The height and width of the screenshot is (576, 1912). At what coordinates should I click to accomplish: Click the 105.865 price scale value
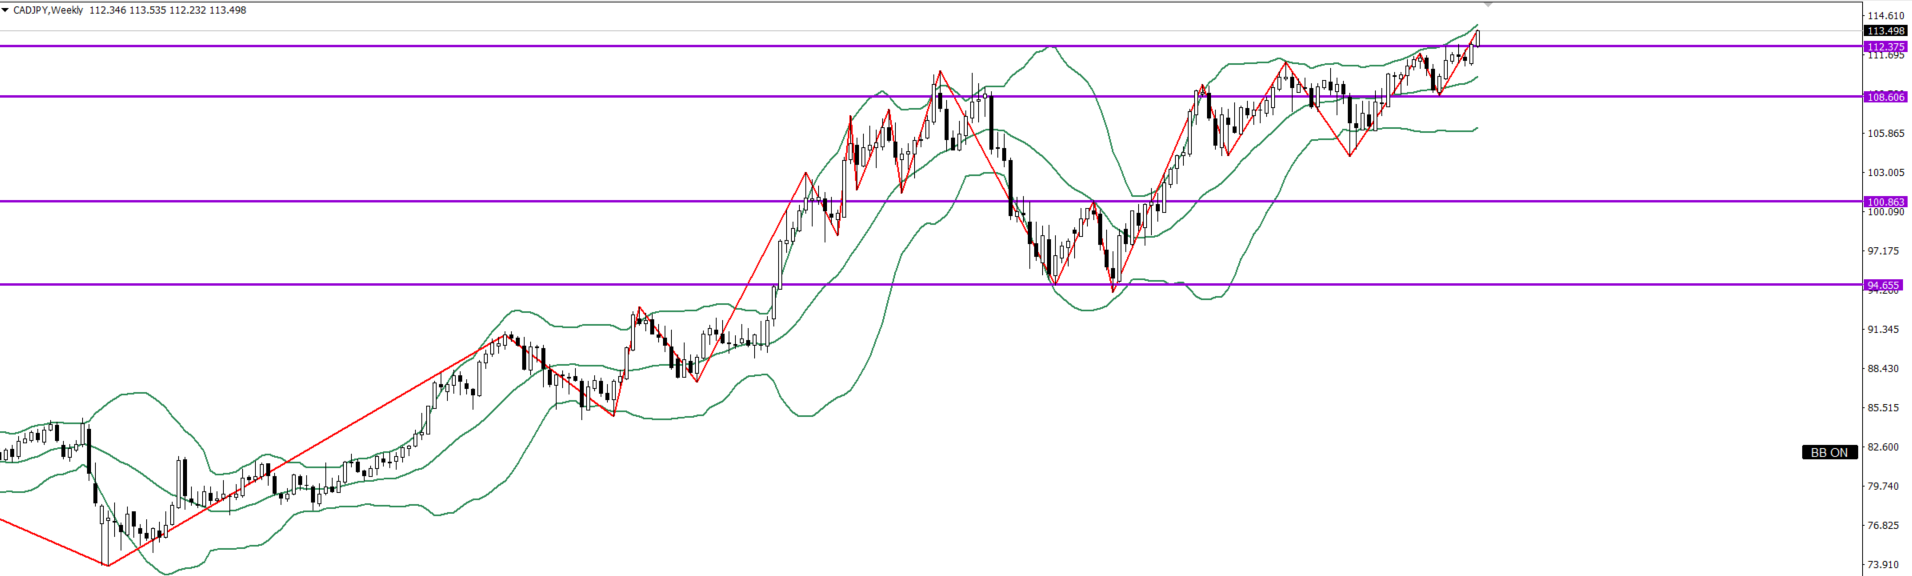tap(1885, 133)
